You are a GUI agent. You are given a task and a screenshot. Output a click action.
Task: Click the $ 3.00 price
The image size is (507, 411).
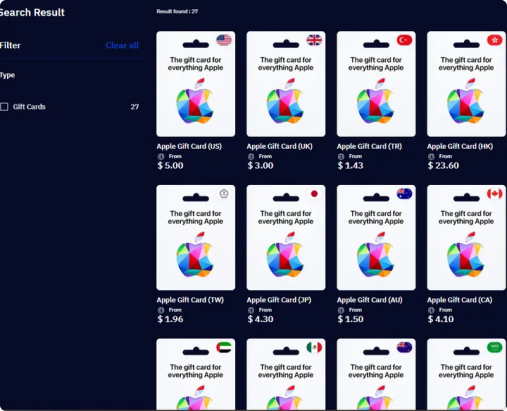260,165
